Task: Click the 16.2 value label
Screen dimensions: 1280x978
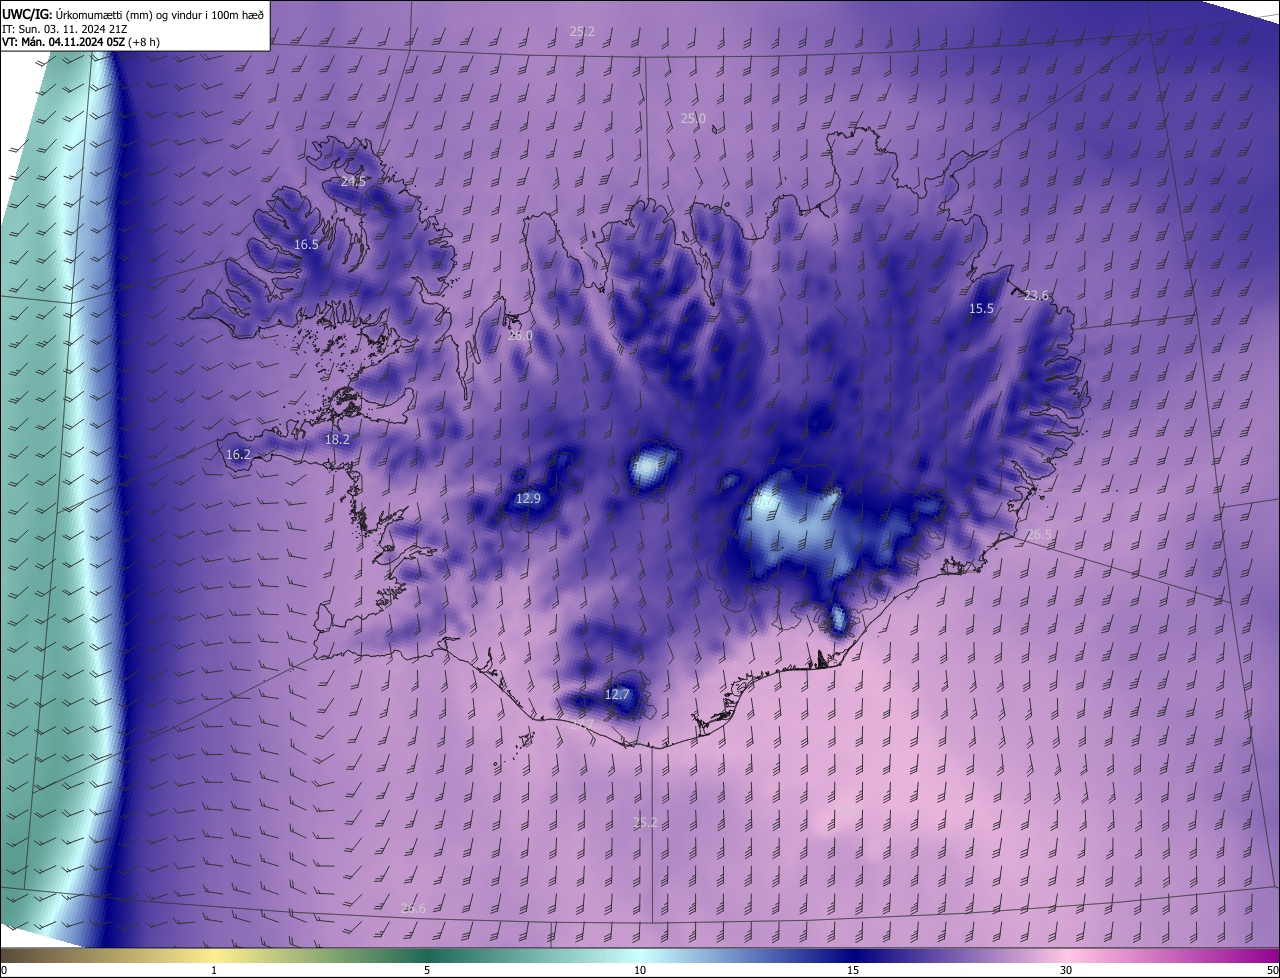Action: (x=238, y=455)
